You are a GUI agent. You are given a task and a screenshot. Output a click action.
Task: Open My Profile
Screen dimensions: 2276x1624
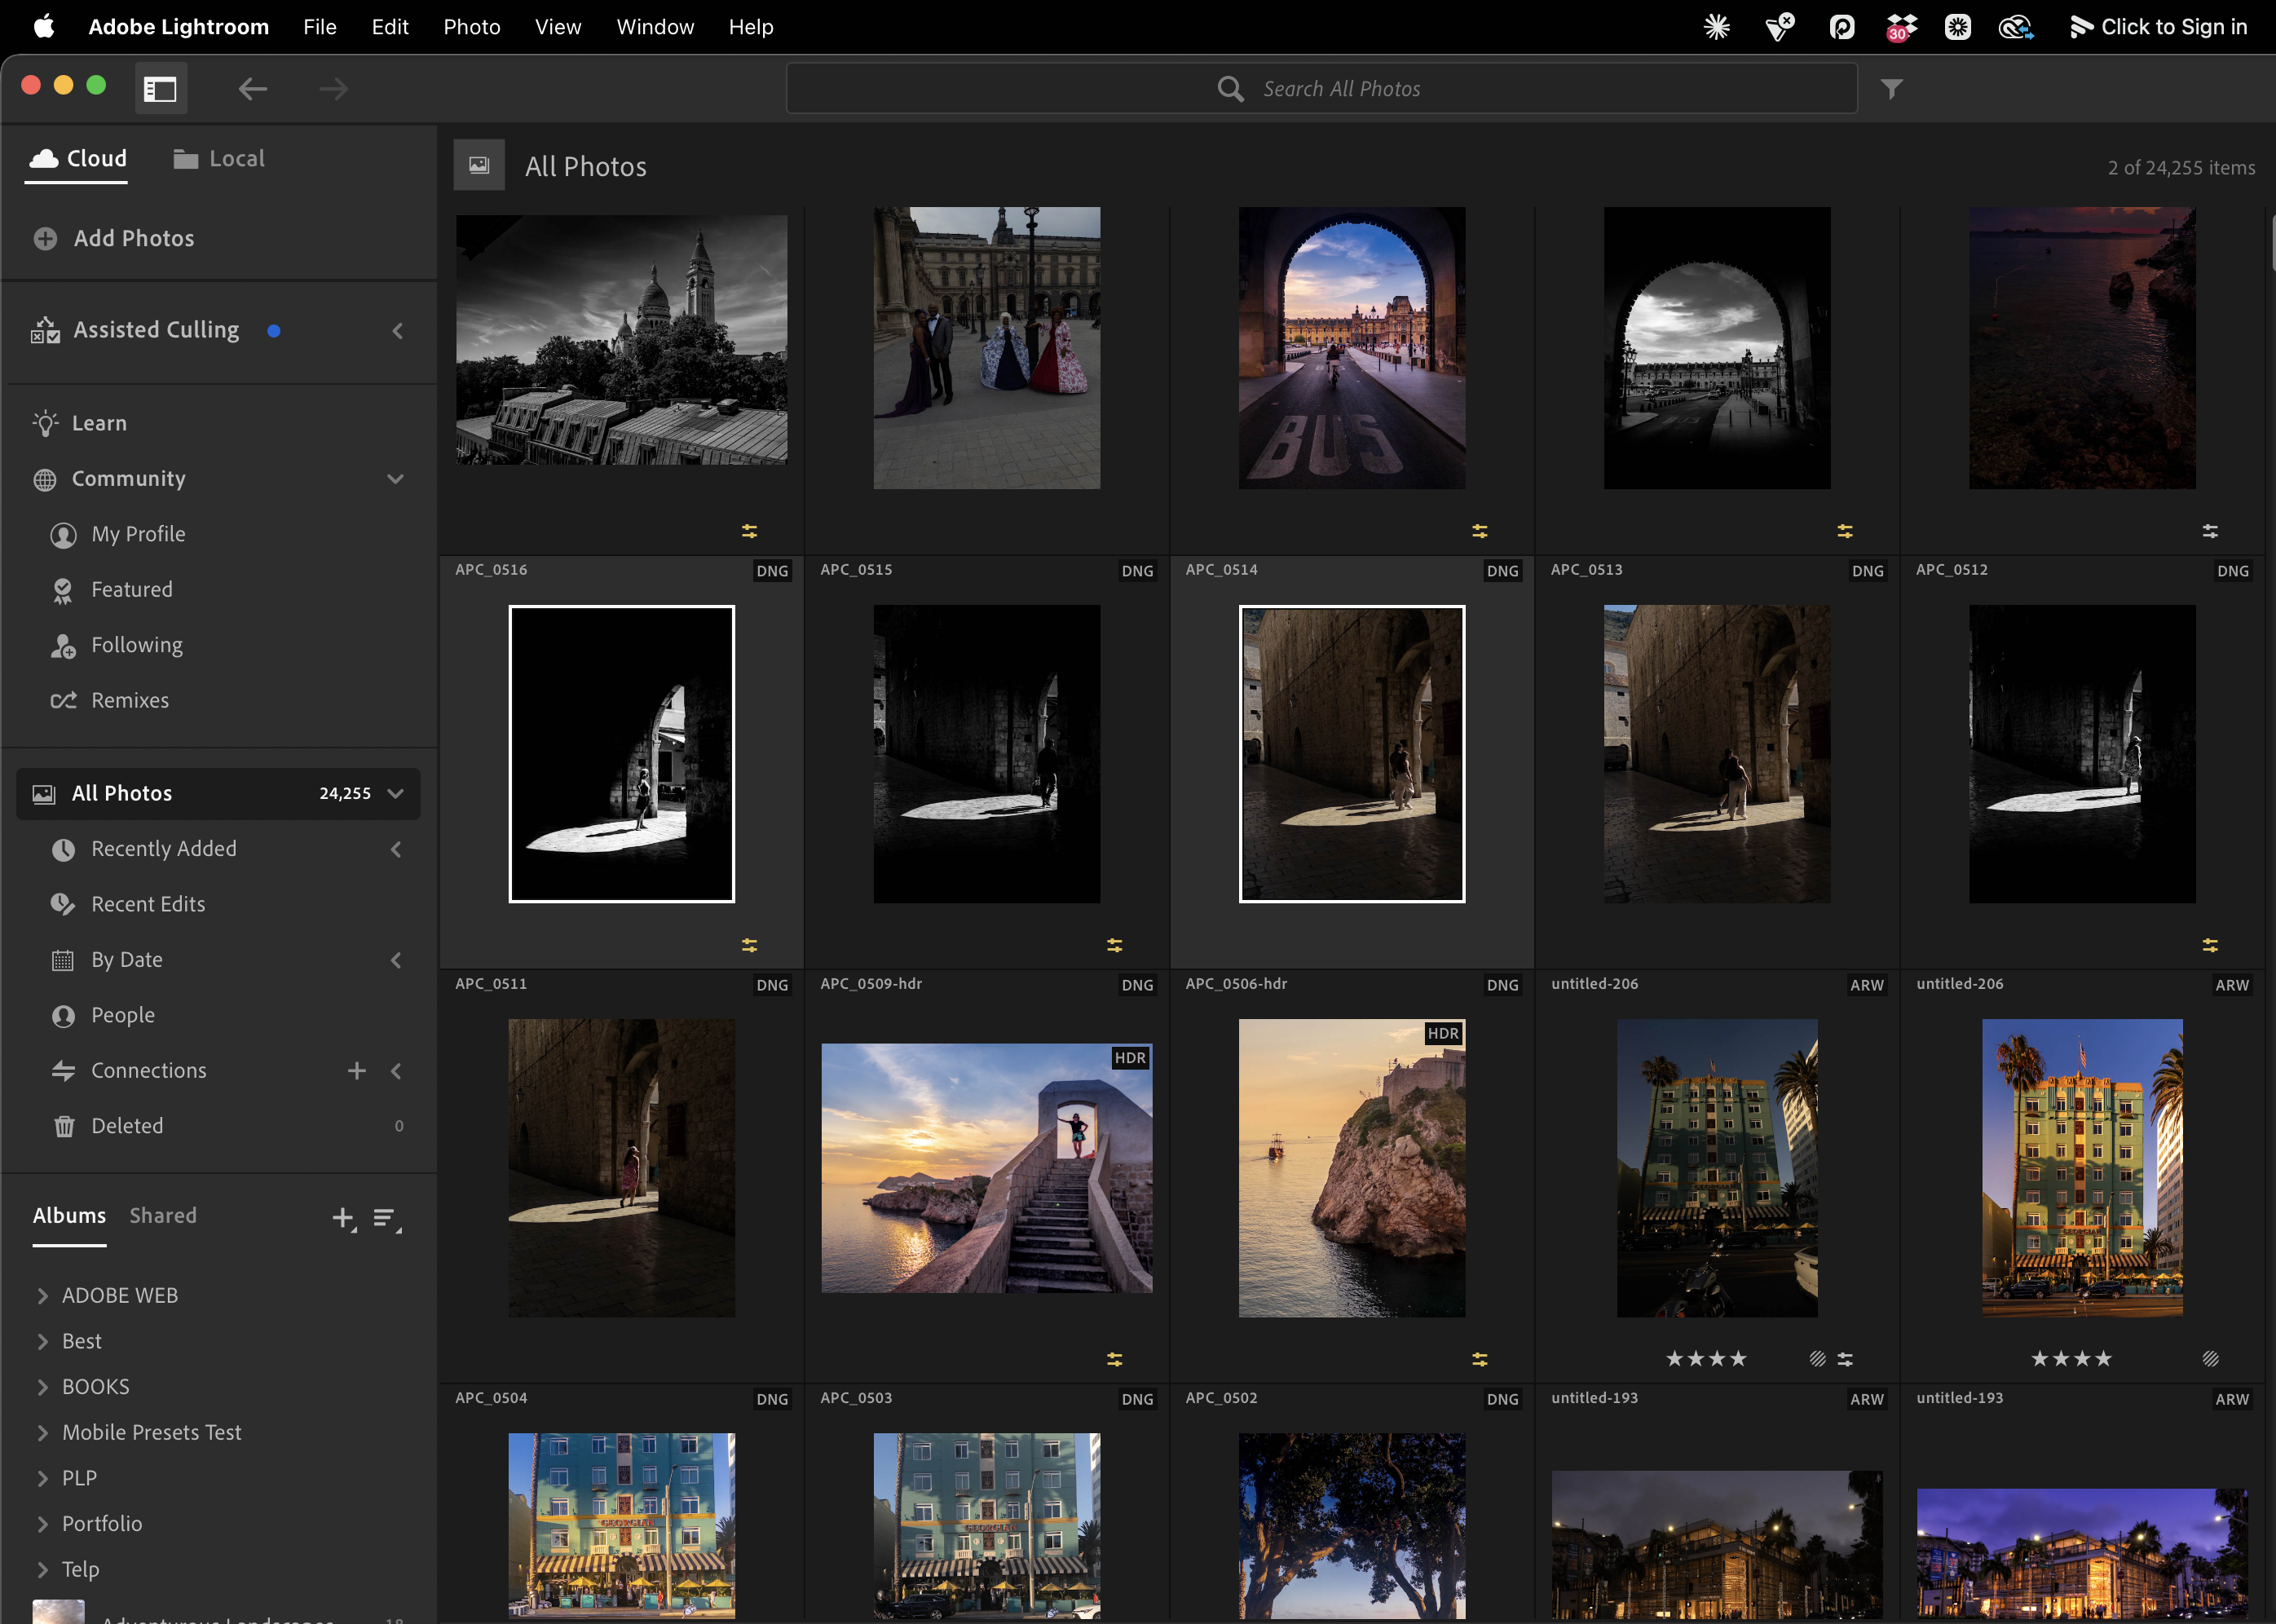[x=118, y=534]
